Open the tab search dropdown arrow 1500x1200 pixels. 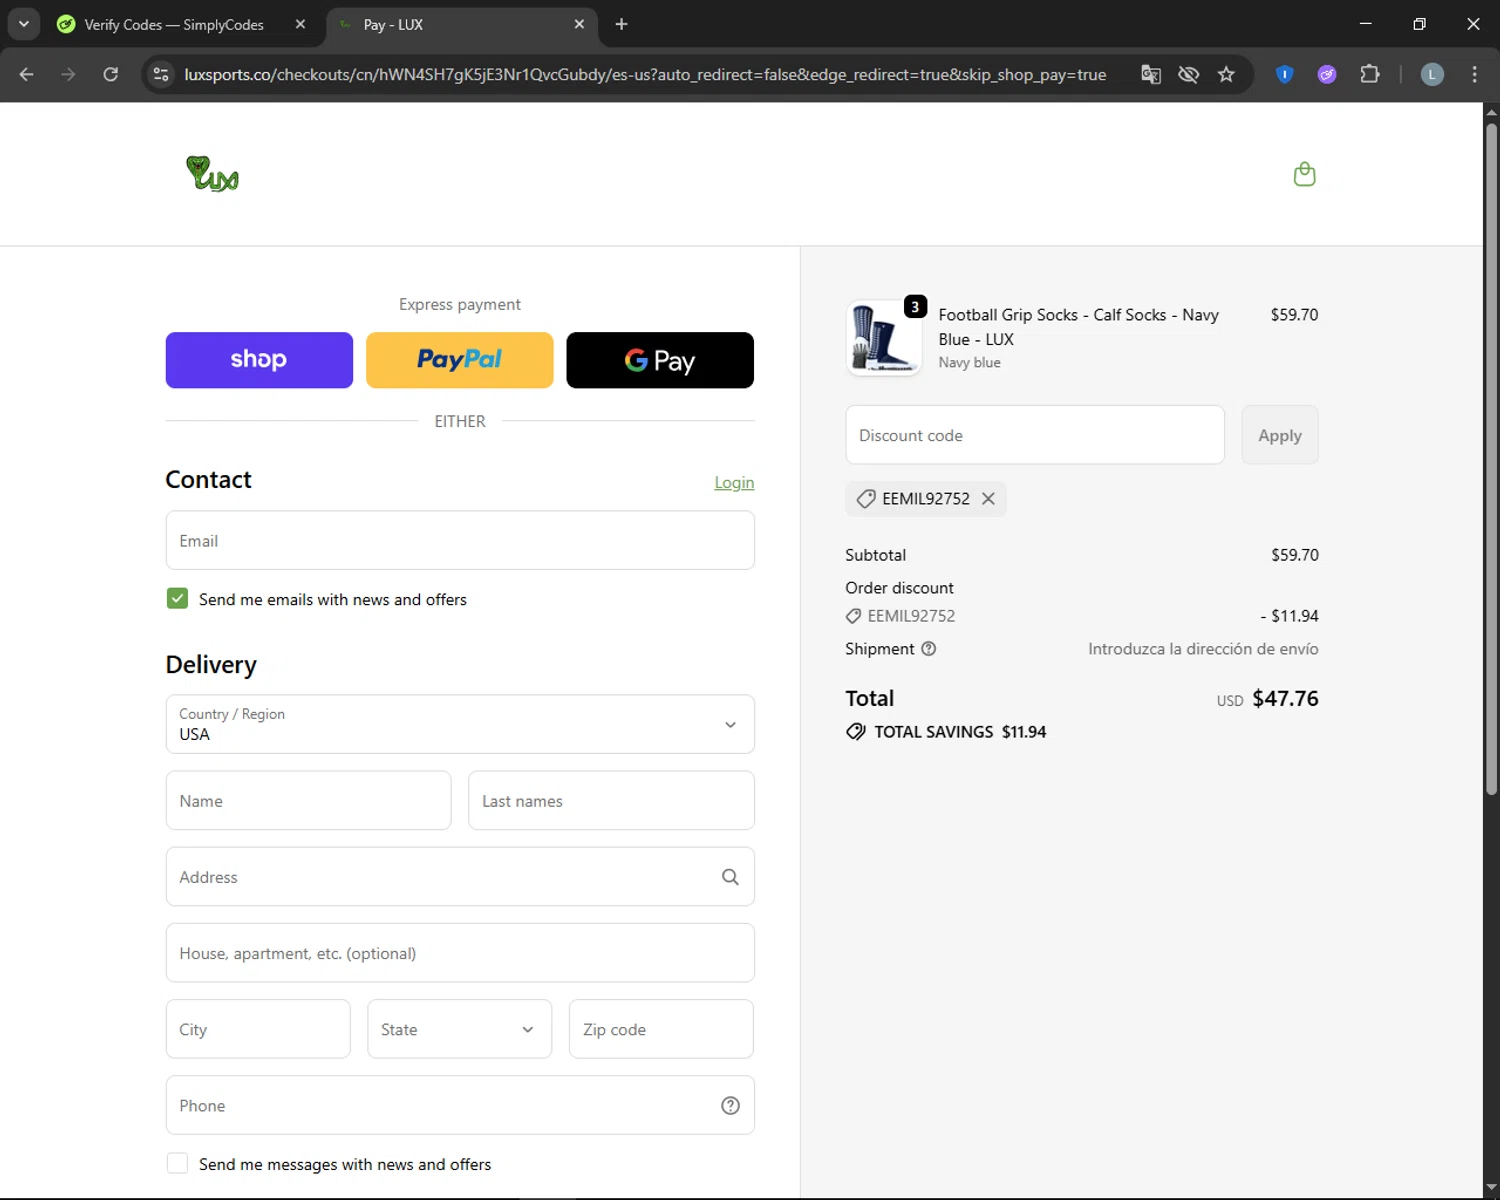click(24, 24)
